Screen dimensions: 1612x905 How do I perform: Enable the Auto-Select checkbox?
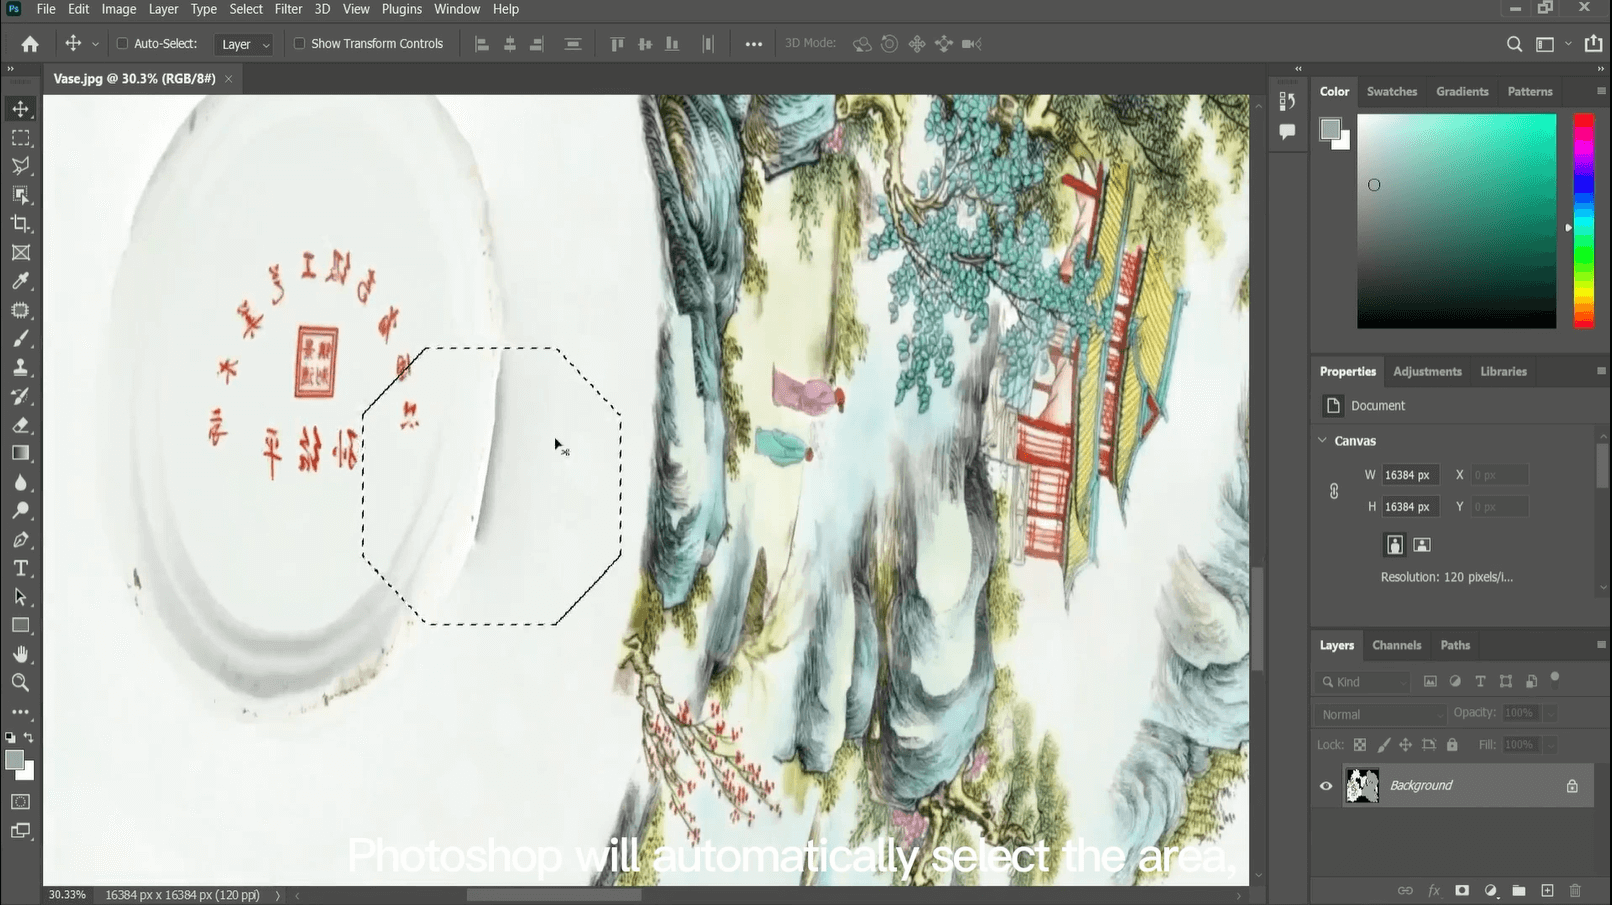click(x=122, y=44)
